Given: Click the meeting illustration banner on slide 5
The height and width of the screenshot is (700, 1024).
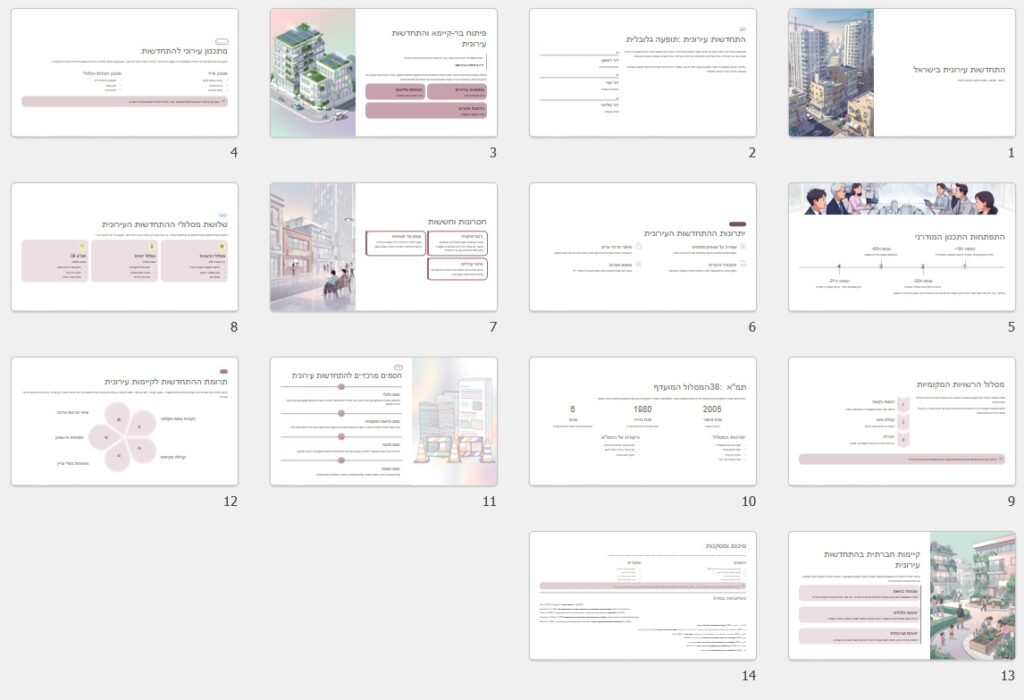Looking at the screenshot, I should coord(901,198).
